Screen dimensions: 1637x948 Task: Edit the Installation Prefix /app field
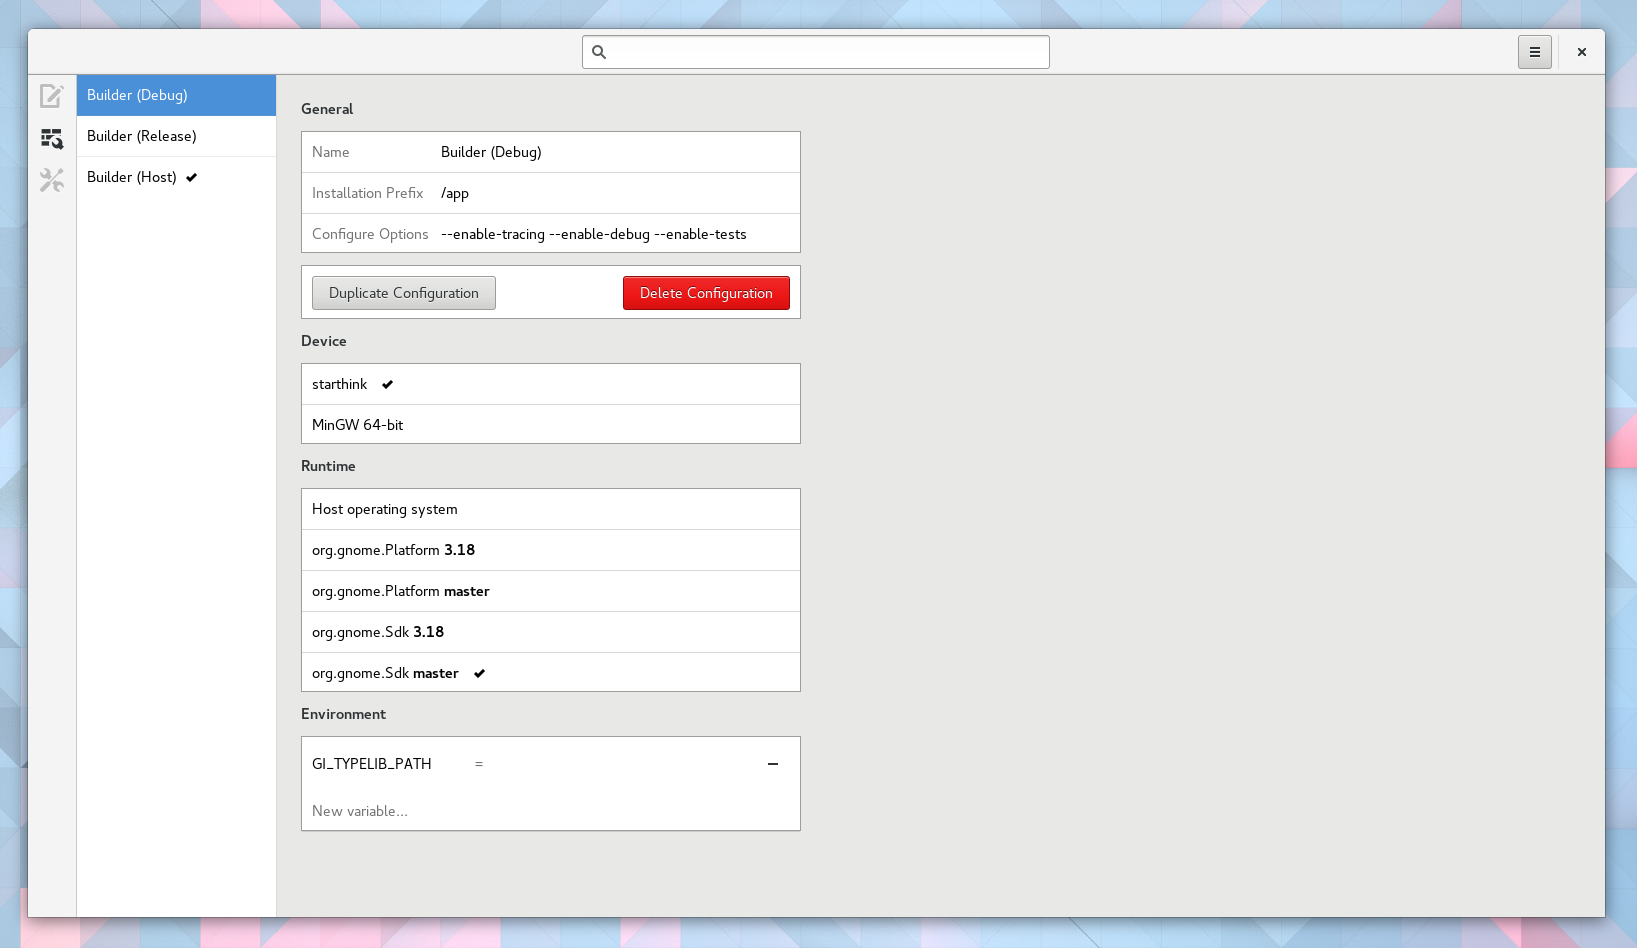[615, 193]
